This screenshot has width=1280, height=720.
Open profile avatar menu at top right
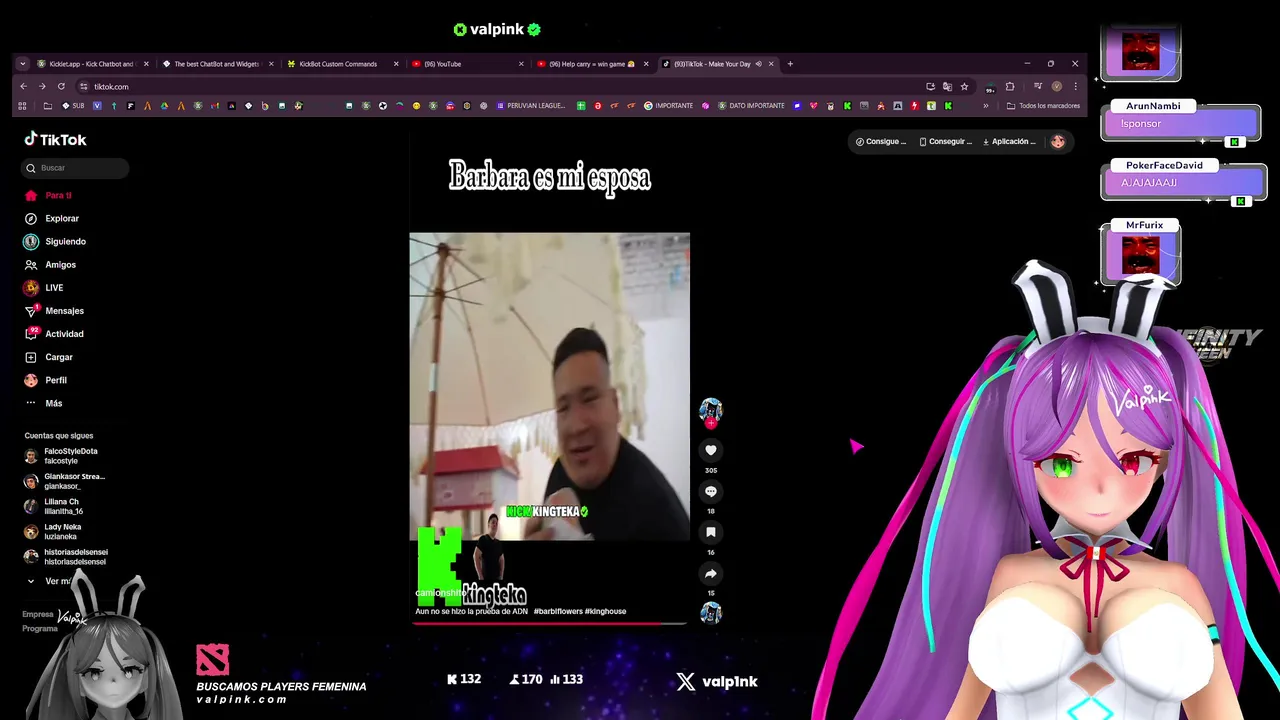1058,141
